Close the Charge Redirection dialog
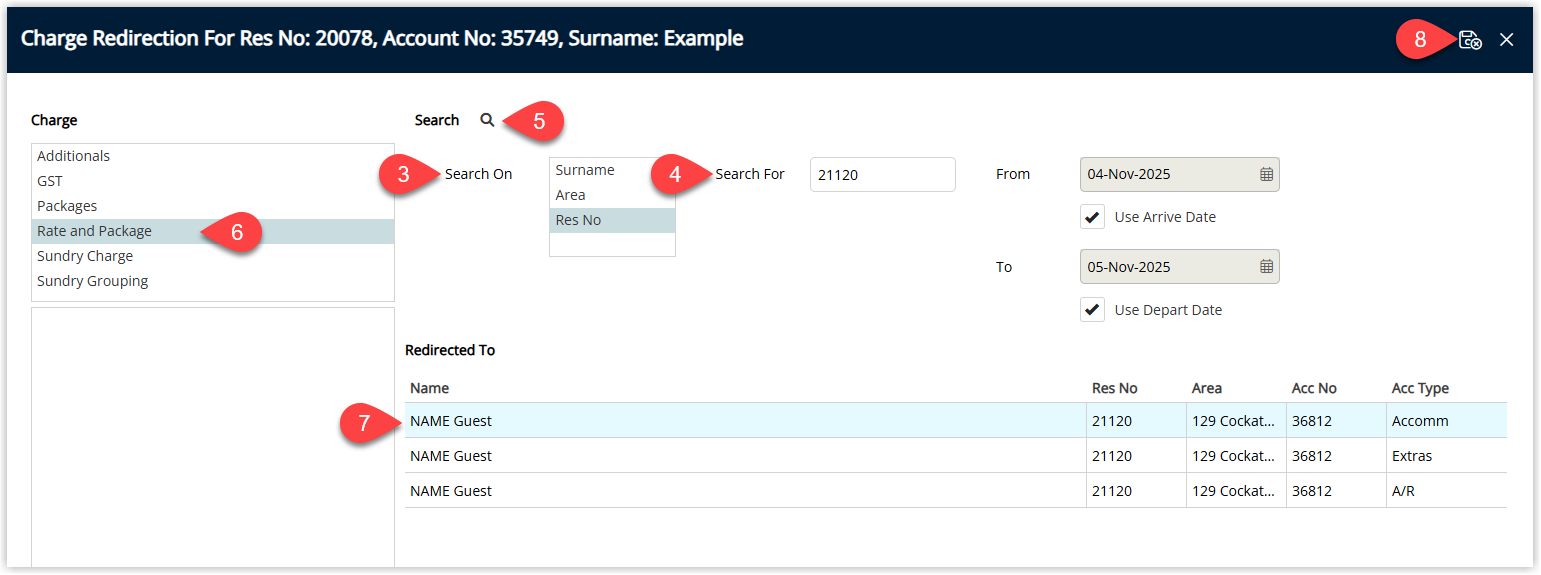The image size is (1541, 575). pos(1507,40)
